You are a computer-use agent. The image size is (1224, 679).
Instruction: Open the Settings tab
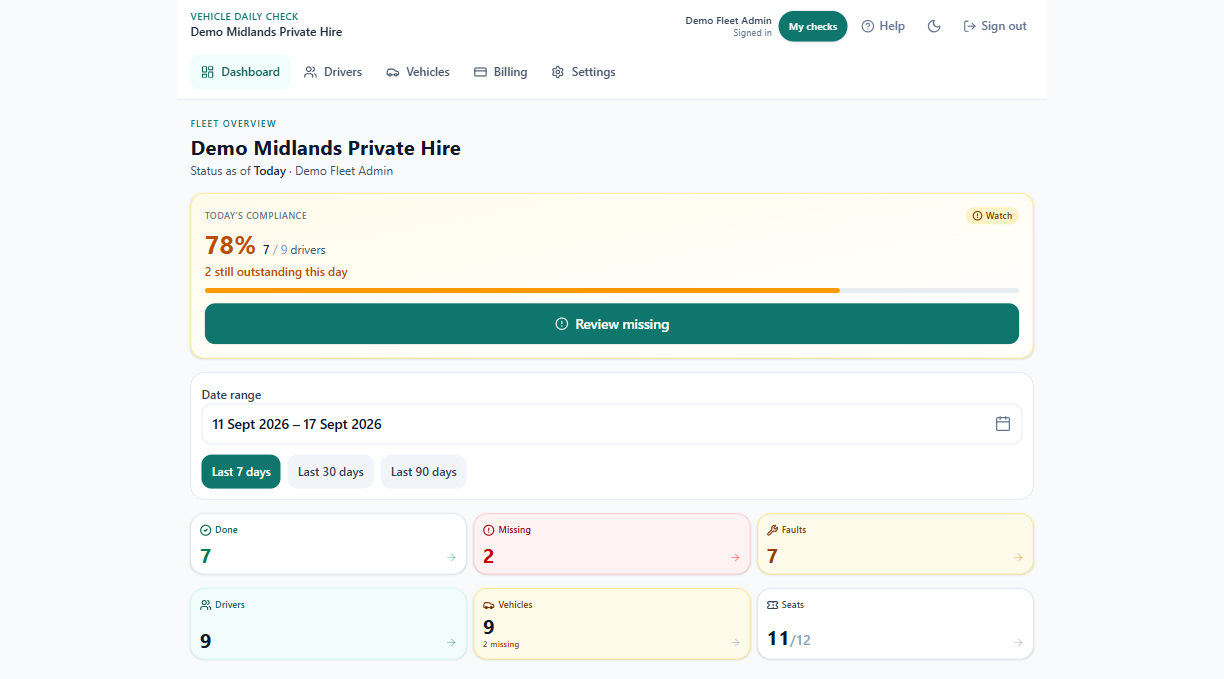click(x=583, y=72)
